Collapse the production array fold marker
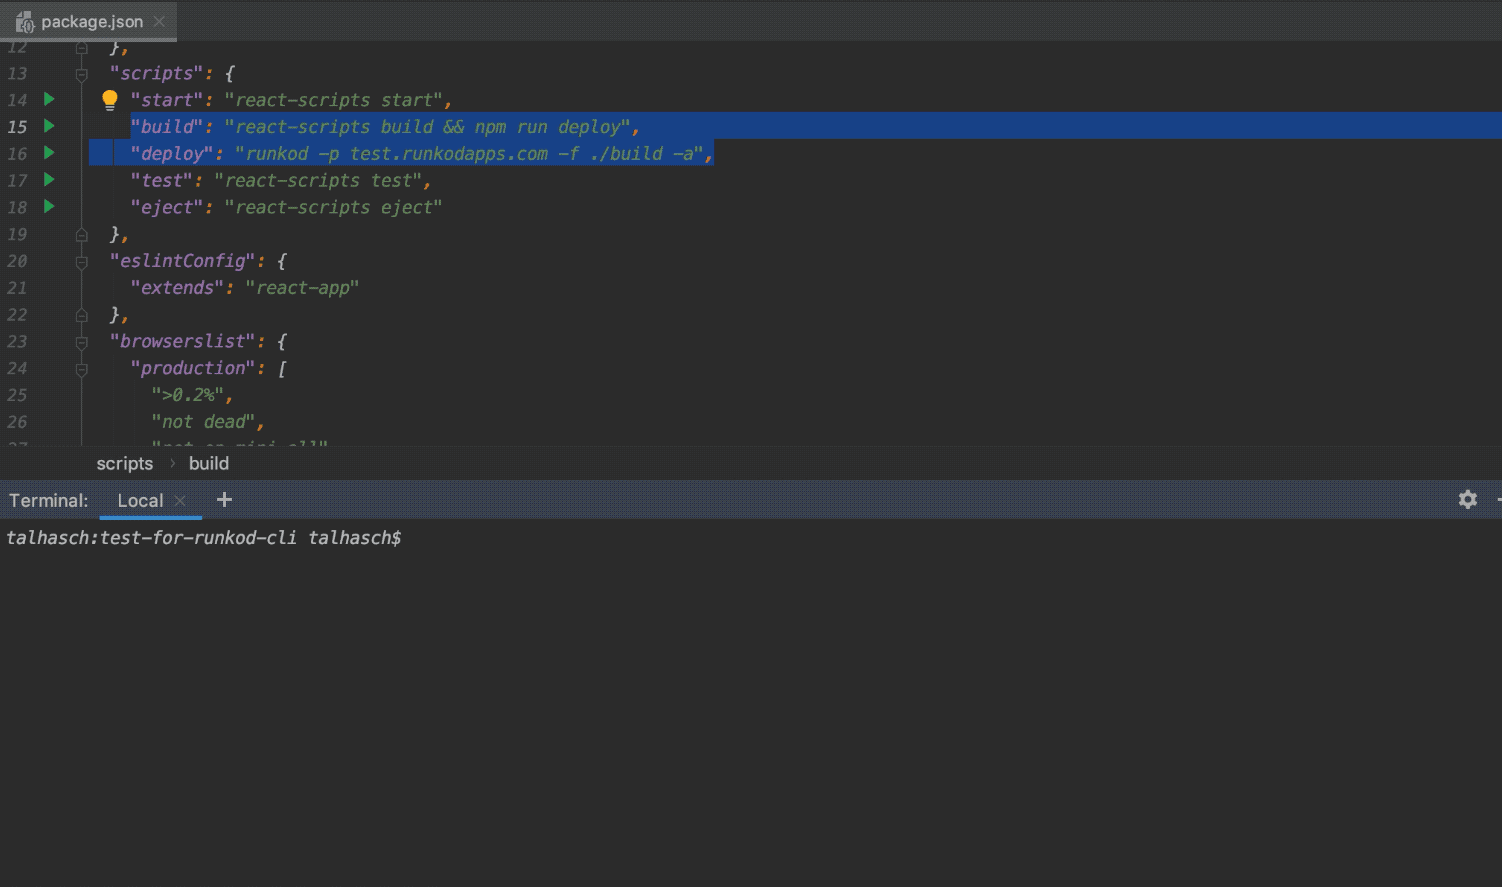Screen dimensions: 1502x887 pos(82,369)
